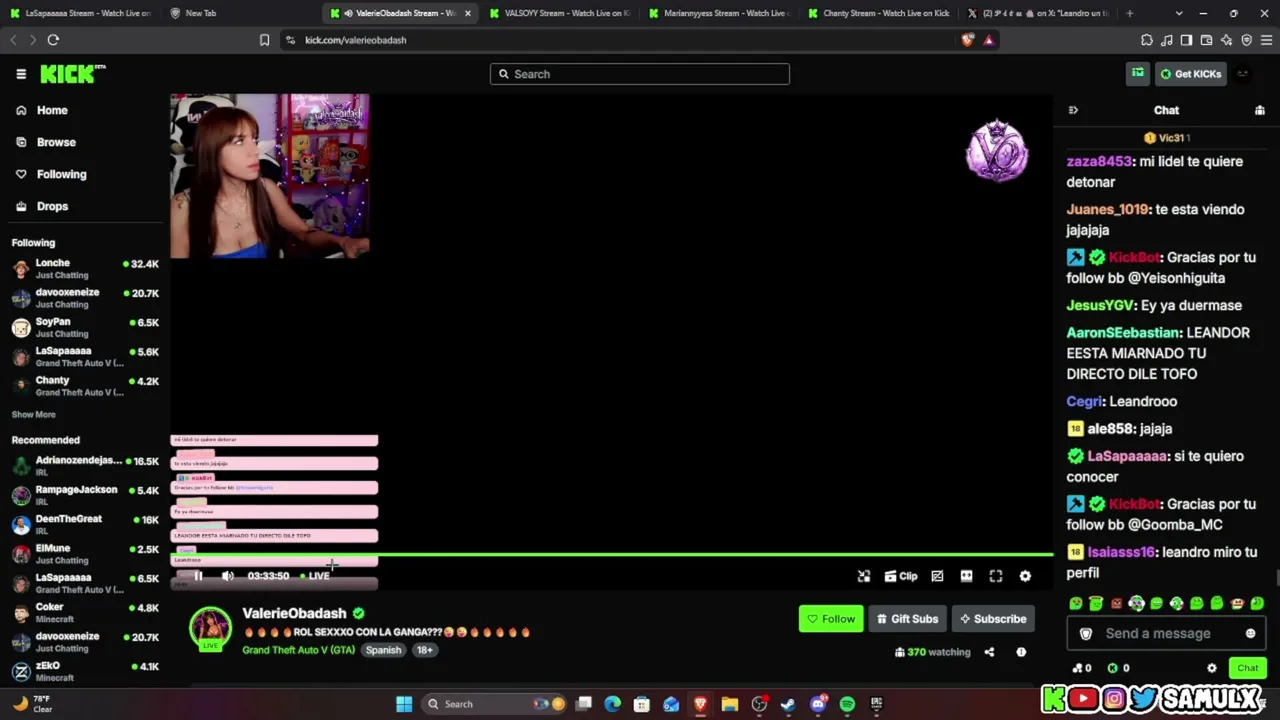Screen dimensions: 1280x720
Task: Switch to the VALSOYY Stream browser tab
Action: click(559, 13)
